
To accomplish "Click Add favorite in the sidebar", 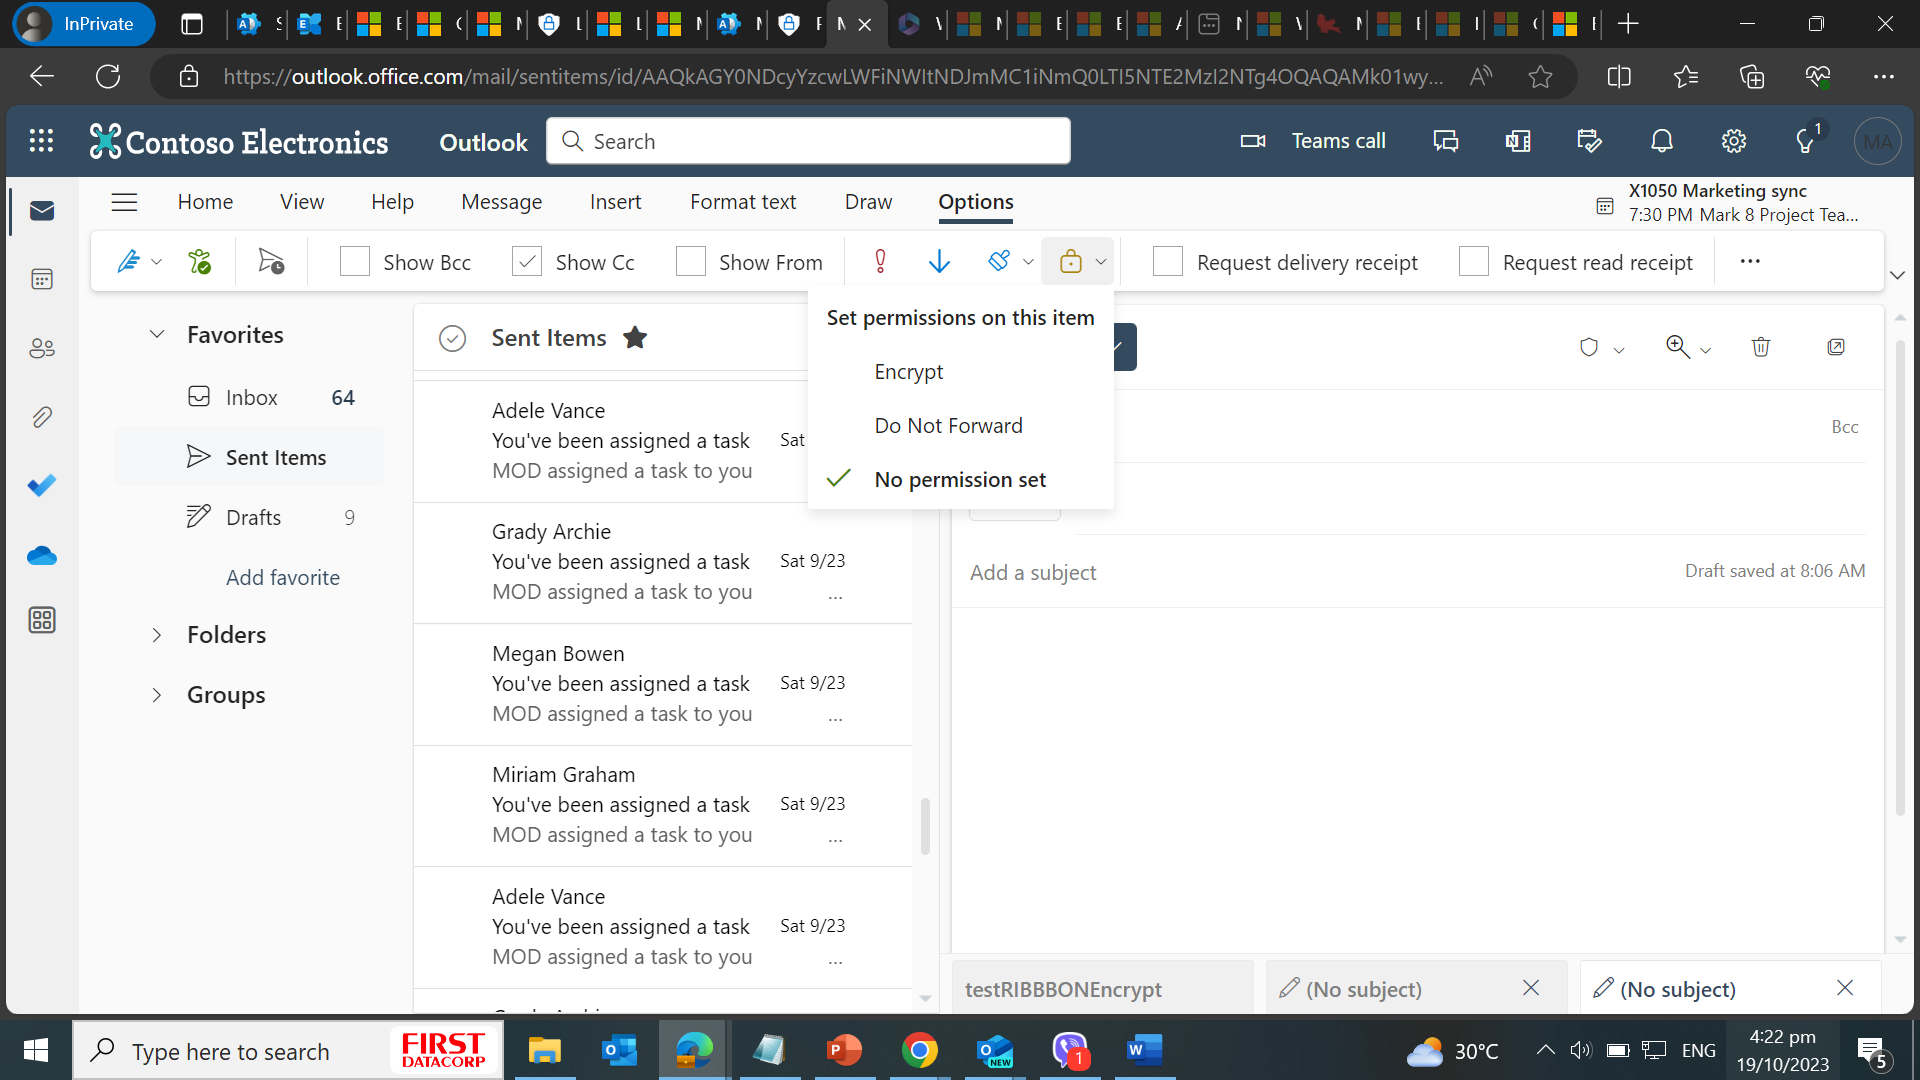I will (x=283, y=577).
